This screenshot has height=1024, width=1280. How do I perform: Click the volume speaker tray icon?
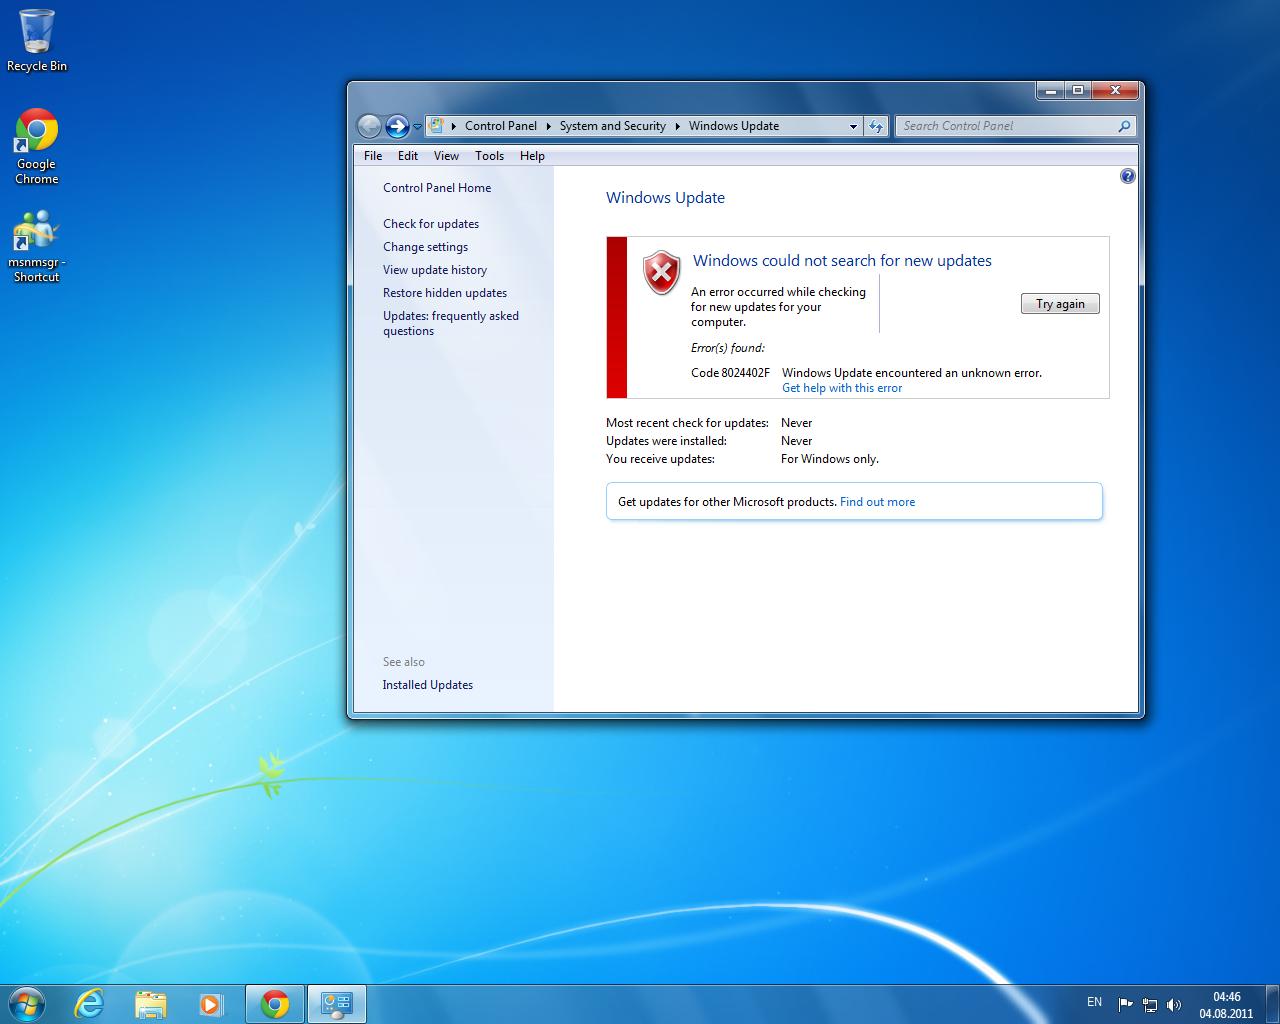click(x=1174, y=1004)
